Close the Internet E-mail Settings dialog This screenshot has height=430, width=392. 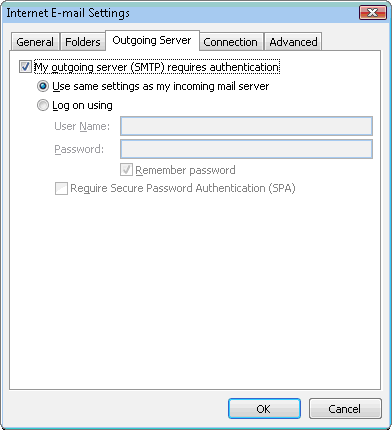point(373,13)
